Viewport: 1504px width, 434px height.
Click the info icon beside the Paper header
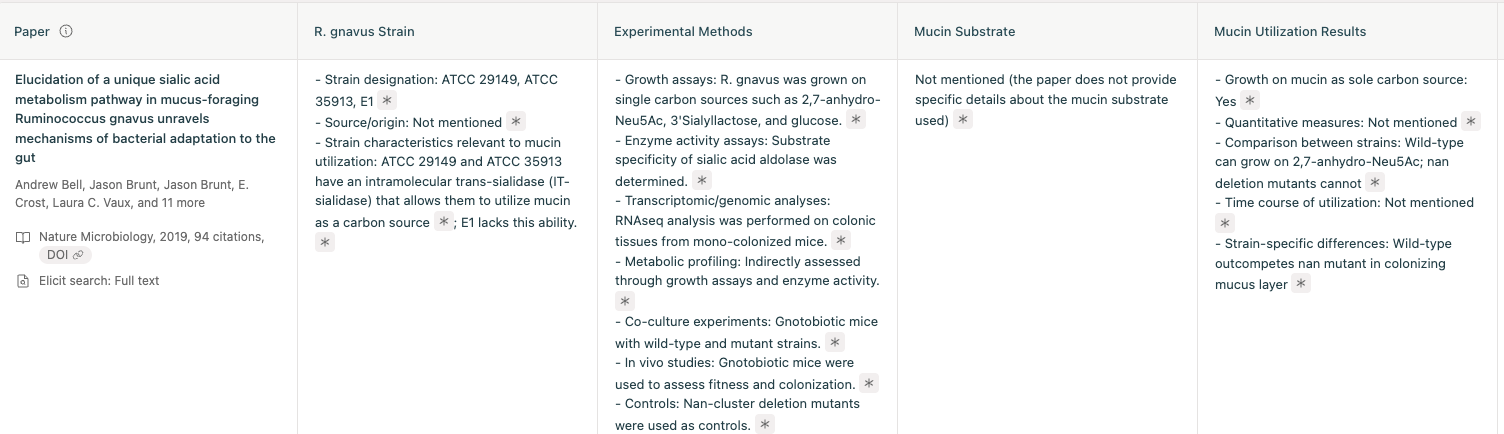66,31
